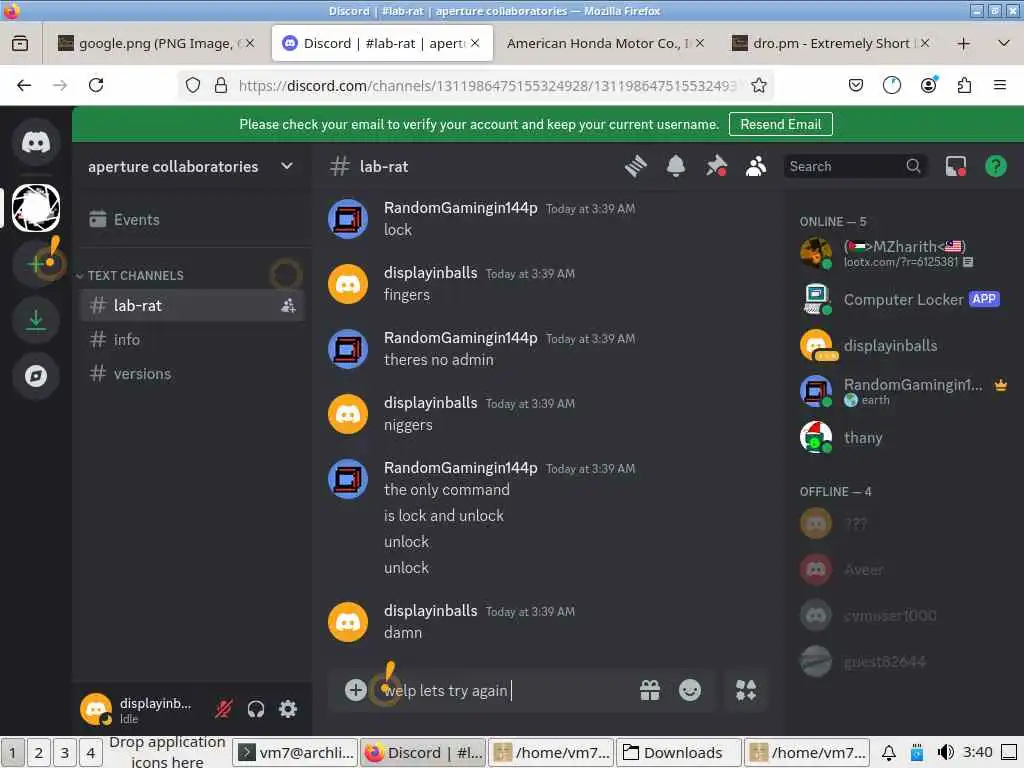Open Firefox application hamburger menu

coord(1000,86)
